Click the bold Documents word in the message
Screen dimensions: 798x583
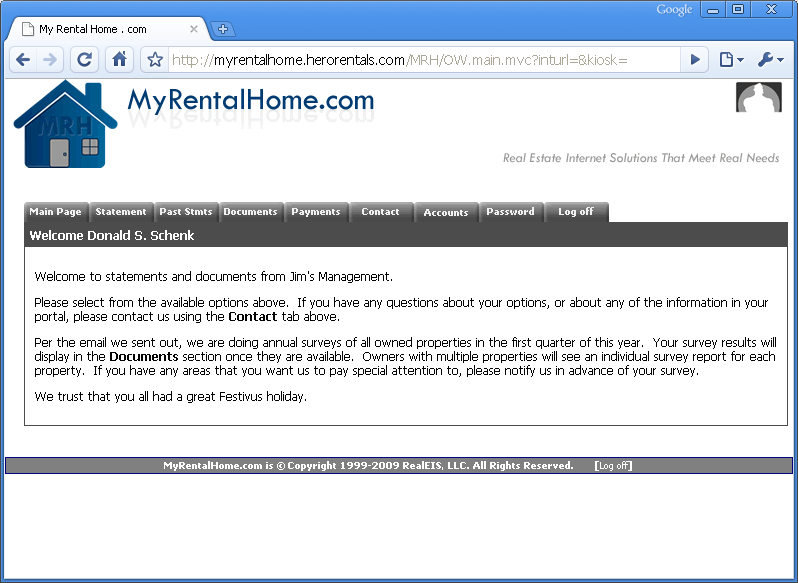144,357
